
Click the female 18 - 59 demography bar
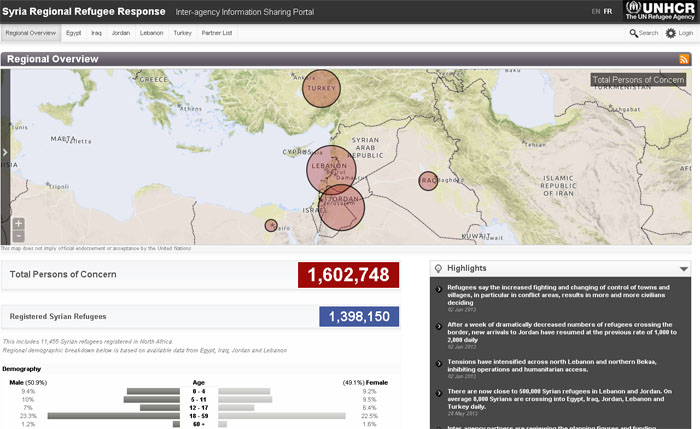click(x=282, y=416)
